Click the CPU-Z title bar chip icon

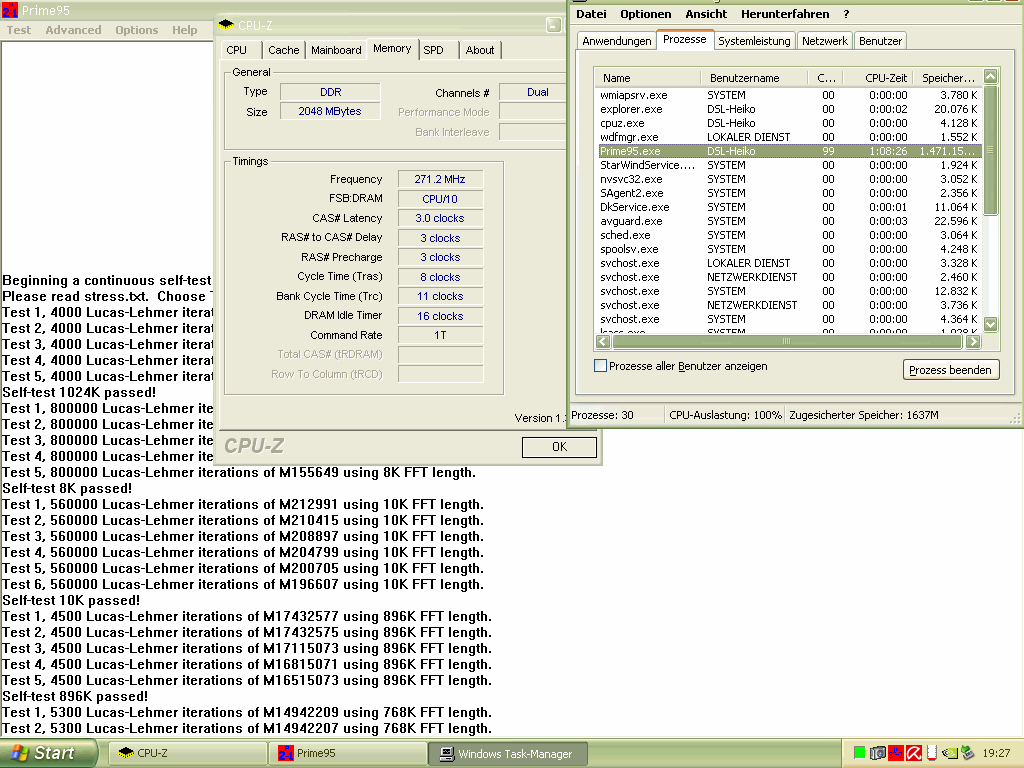pos(227,25)
